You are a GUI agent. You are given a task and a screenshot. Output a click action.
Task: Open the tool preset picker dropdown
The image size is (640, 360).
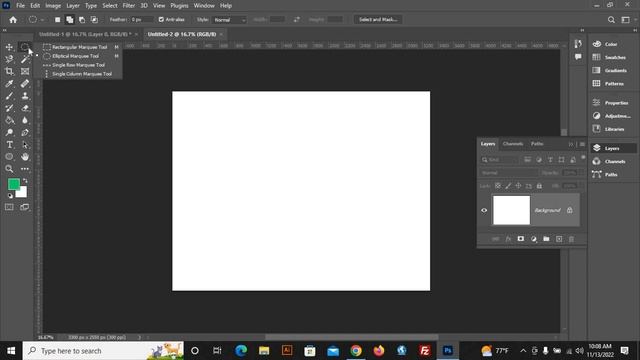click(36, 20)
